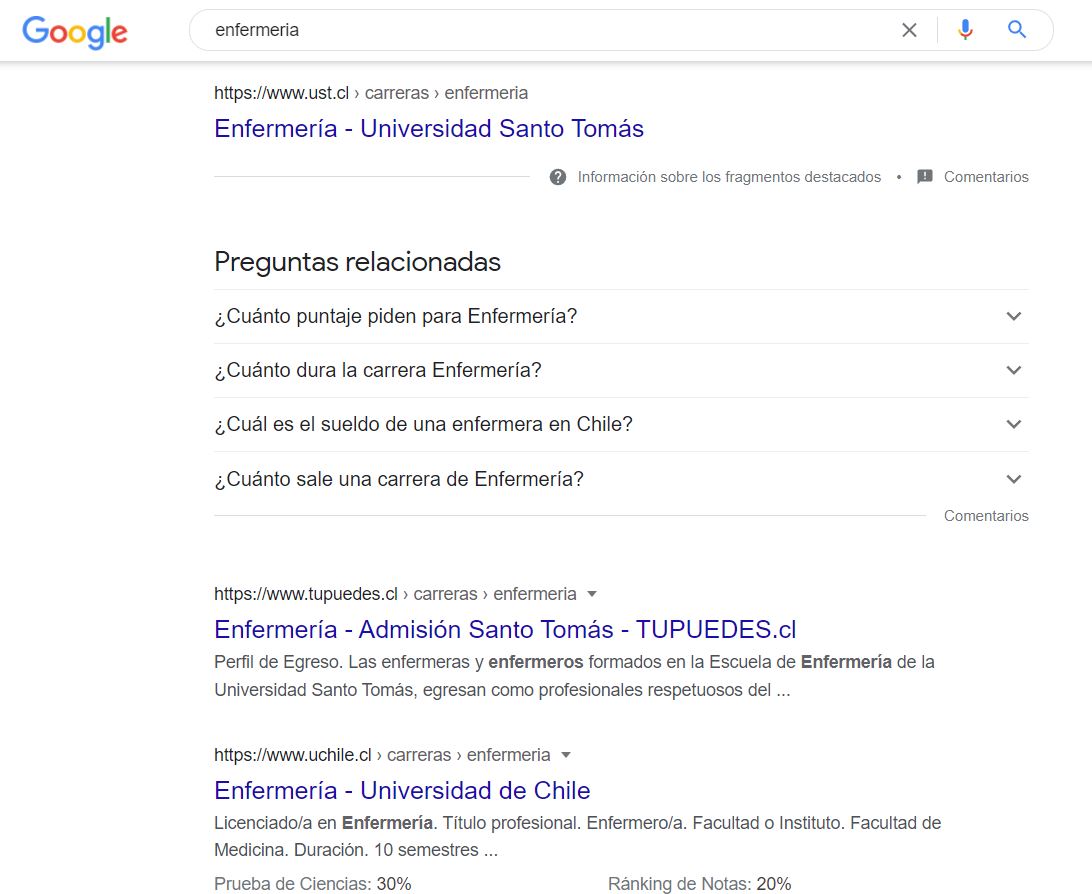Click 'Información sobre los fragmentos destacados'

[x=728, y=177]
